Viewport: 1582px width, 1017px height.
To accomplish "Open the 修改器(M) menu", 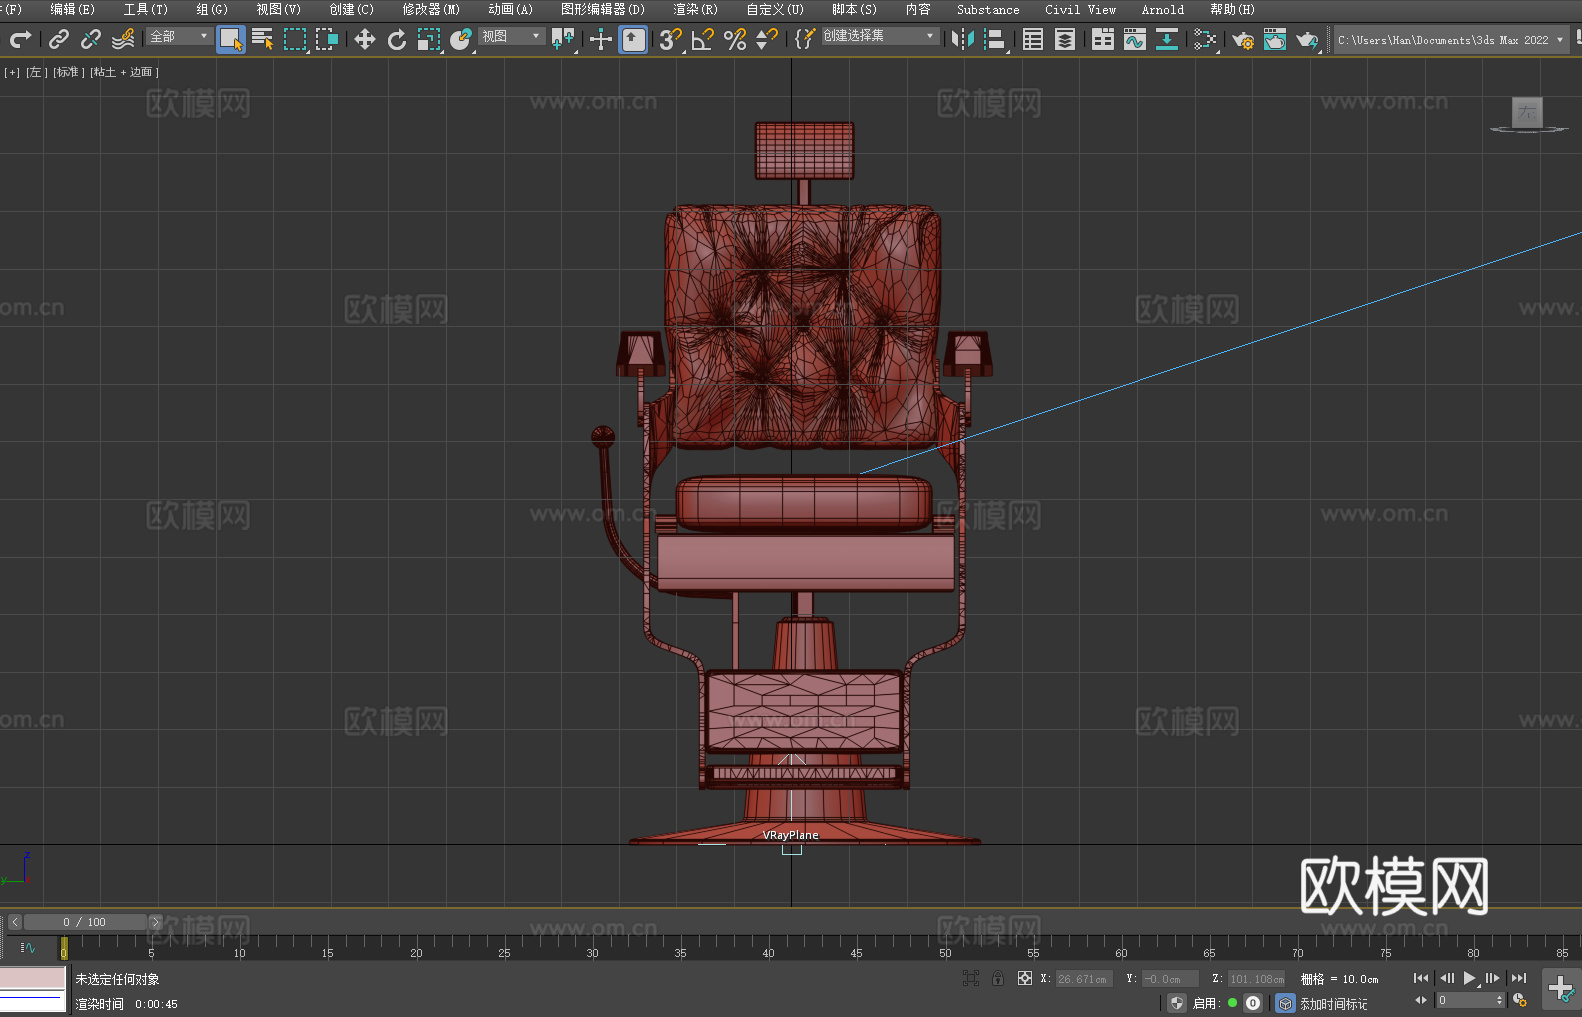I will click(x=431, y=10).
